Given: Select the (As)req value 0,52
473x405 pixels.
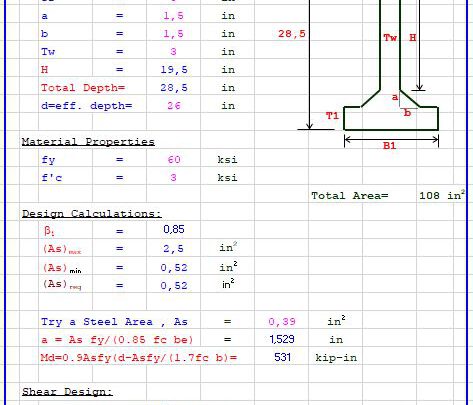Looking at the screenshot, I should tap(174, 286).
